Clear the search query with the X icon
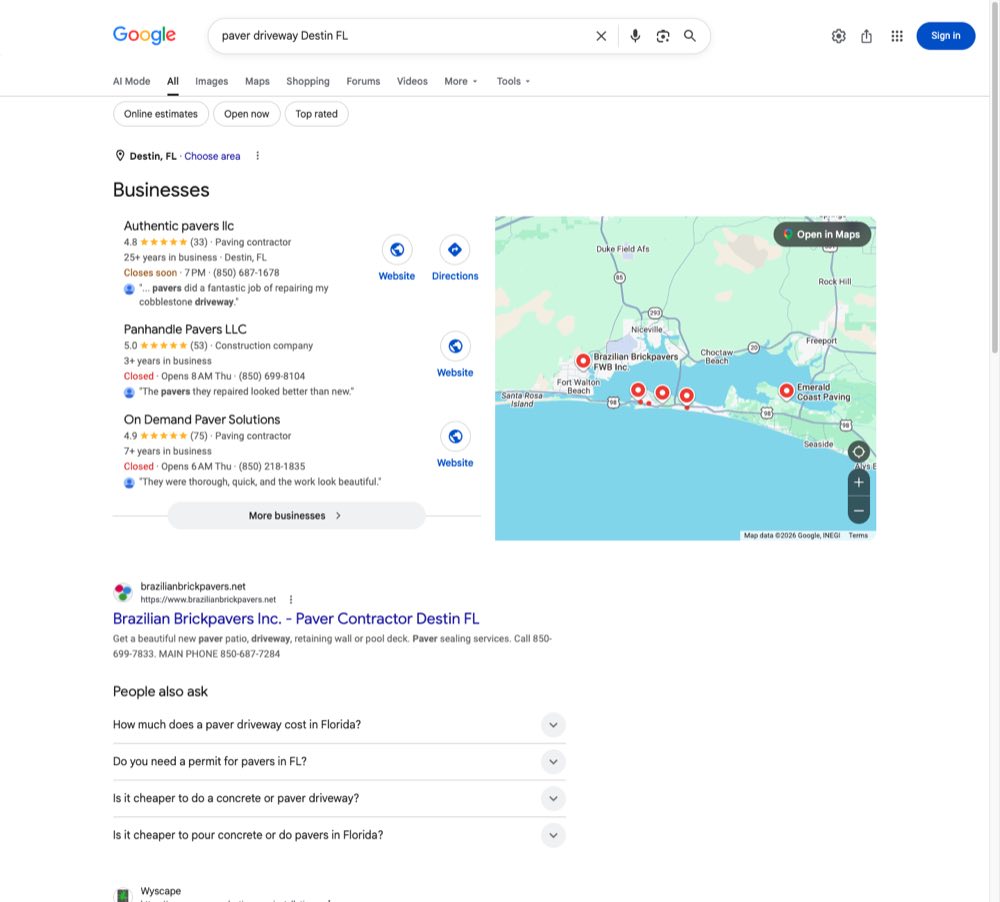1000x902 pixels. point(601,36)
